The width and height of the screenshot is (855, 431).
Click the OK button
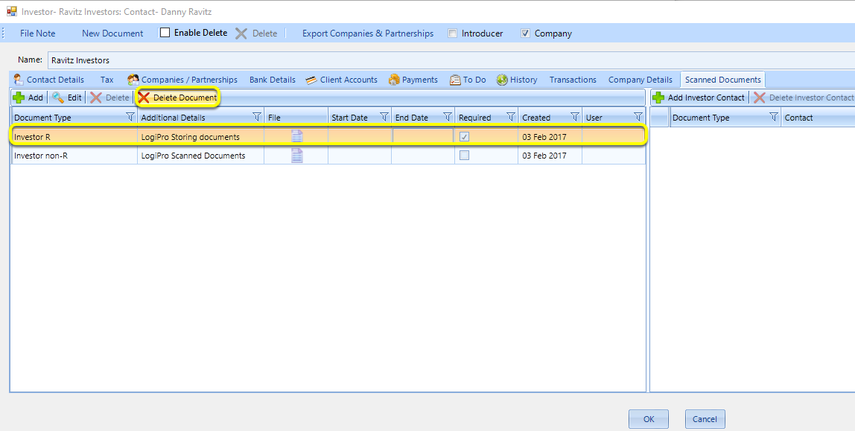click(648, 419)
